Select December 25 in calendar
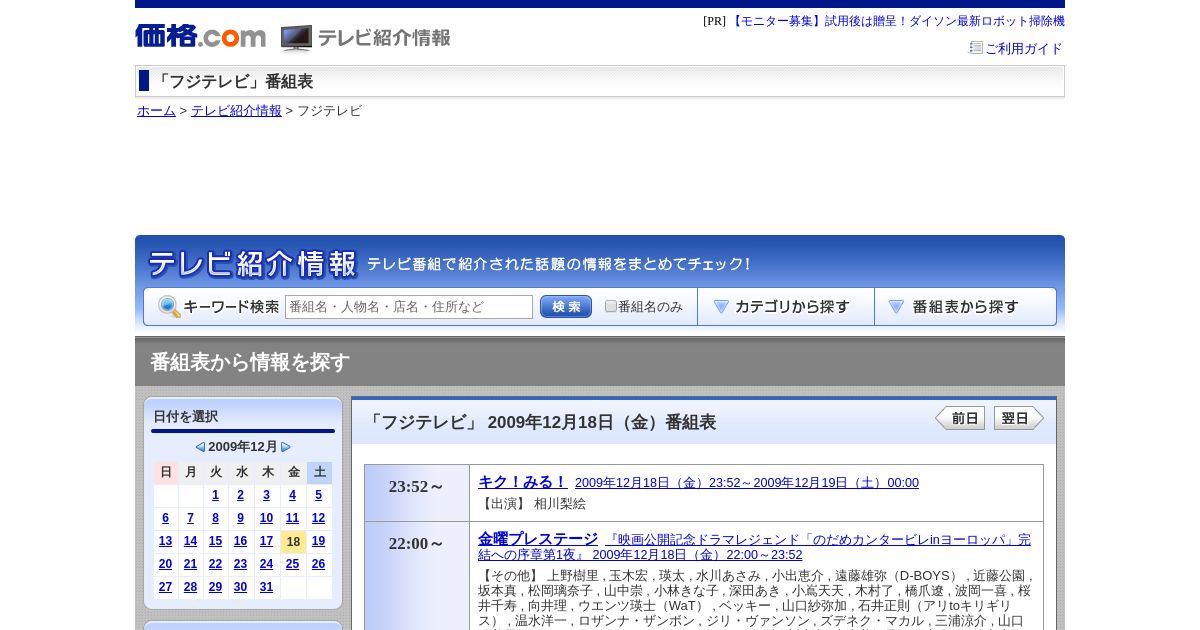 tap(292, 564)
